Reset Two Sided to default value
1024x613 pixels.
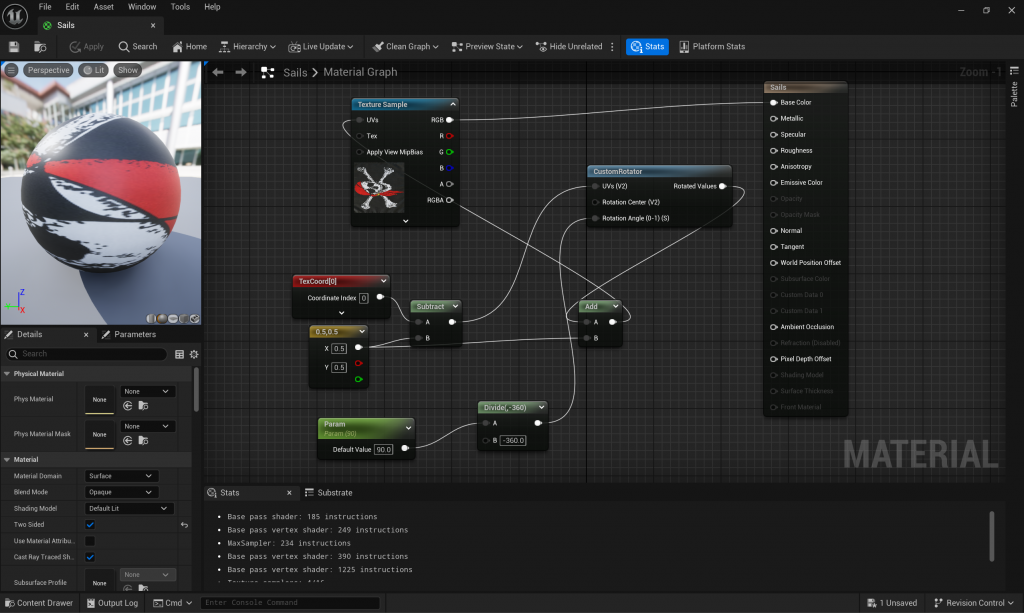click(184, 524)
